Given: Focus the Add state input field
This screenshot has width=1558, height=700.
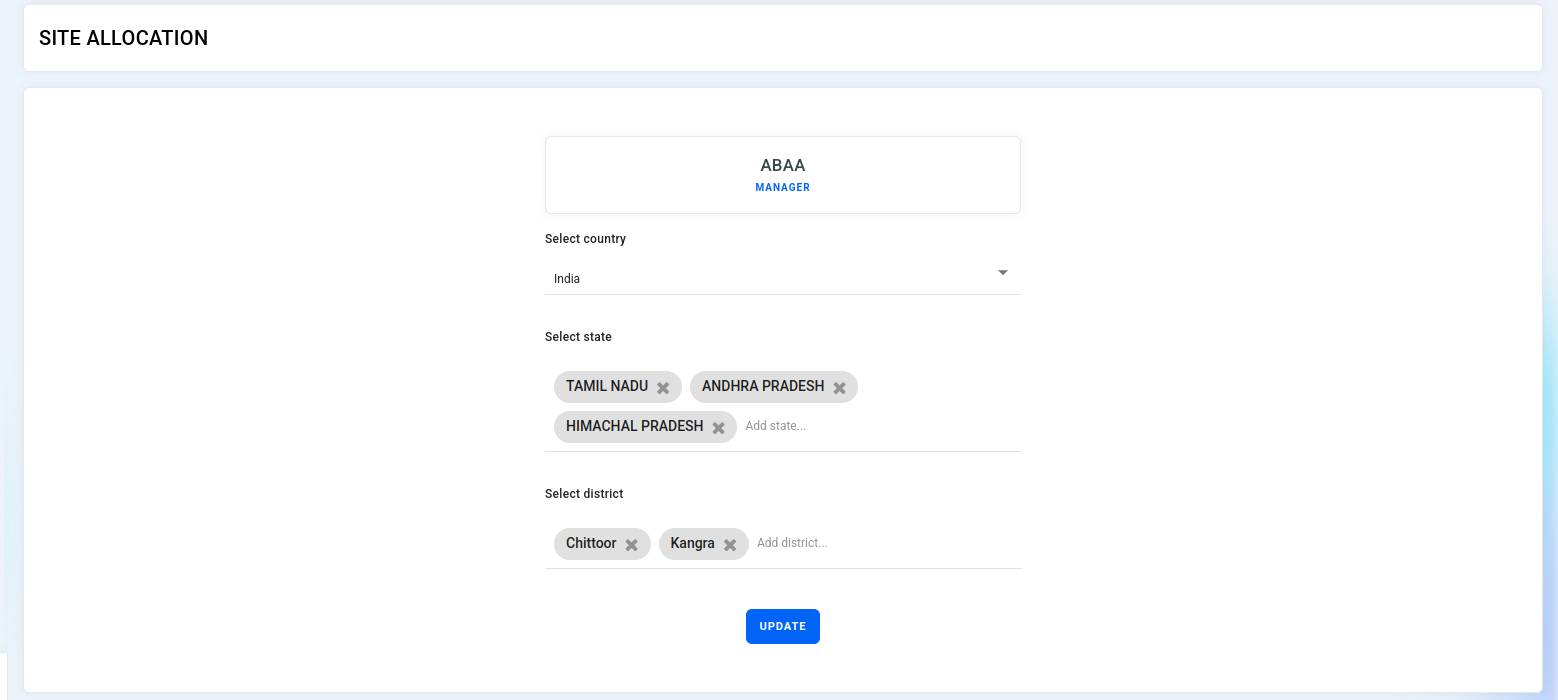Looking at the screenshot, I should point(880,426).
